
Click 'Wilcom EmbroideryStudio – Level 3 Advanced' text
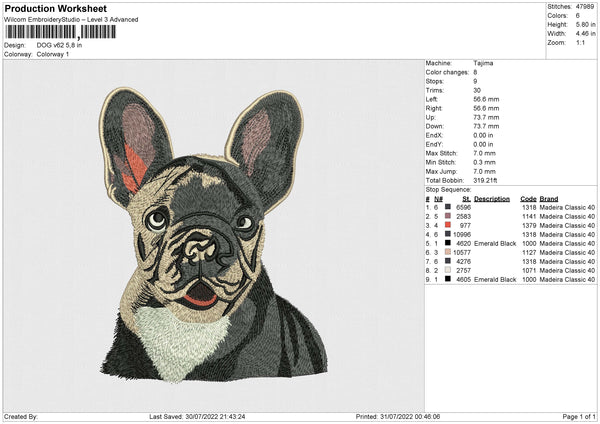coord(71,20)
